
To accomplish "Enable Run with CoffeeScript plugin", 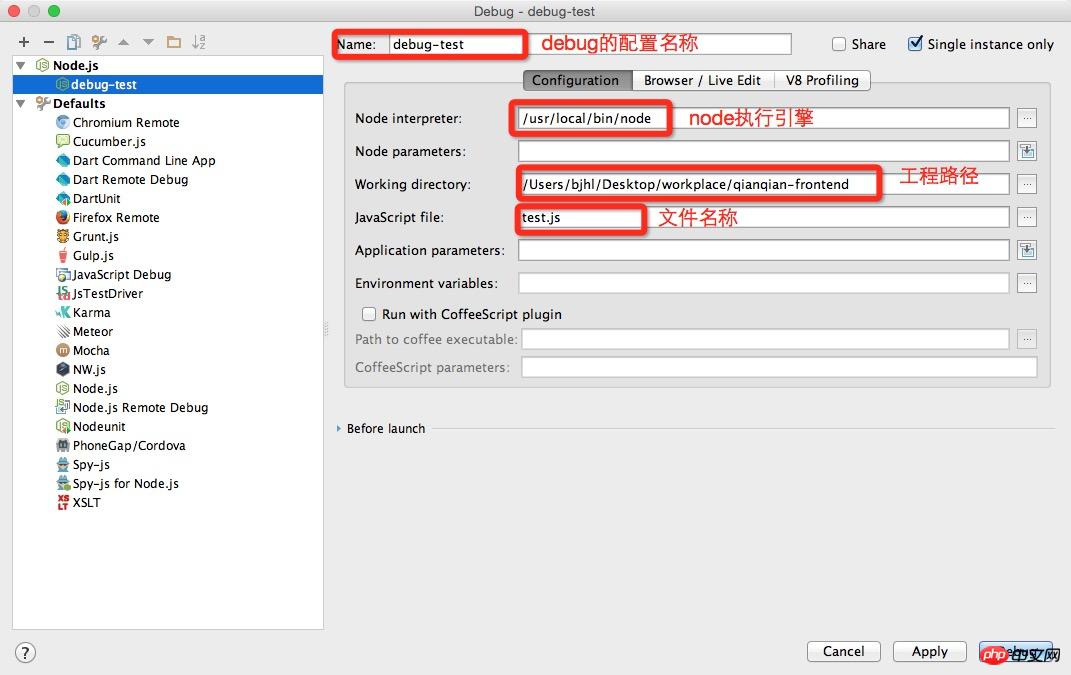I will click(369, 314).
